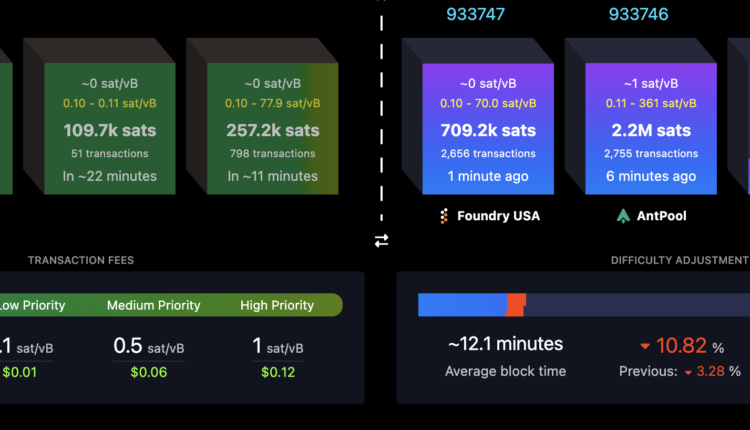
Task: Click the red down arrow beside 10.82%
Action: (x=645, y=347)
